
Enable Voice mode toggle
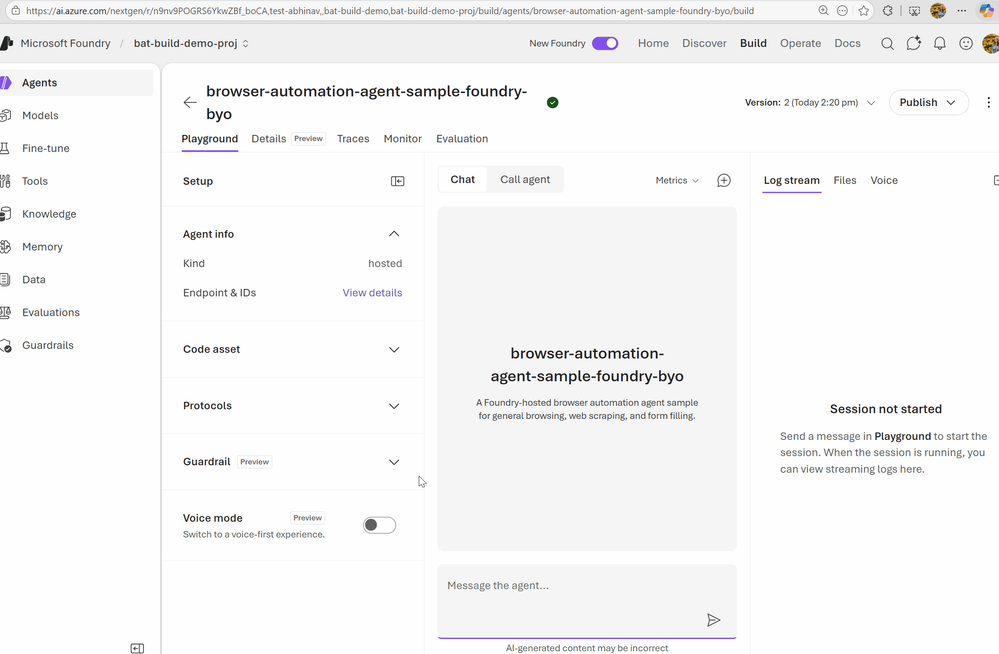coord(380,525)
